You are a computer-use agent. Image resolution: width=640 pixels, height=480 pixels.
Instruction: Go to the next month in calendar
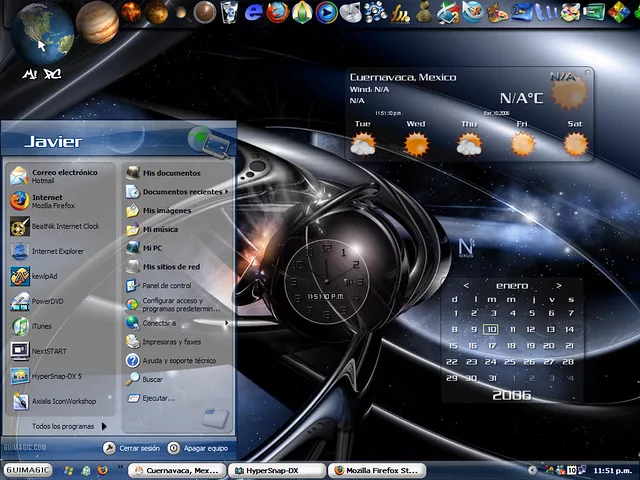[558, 285]
